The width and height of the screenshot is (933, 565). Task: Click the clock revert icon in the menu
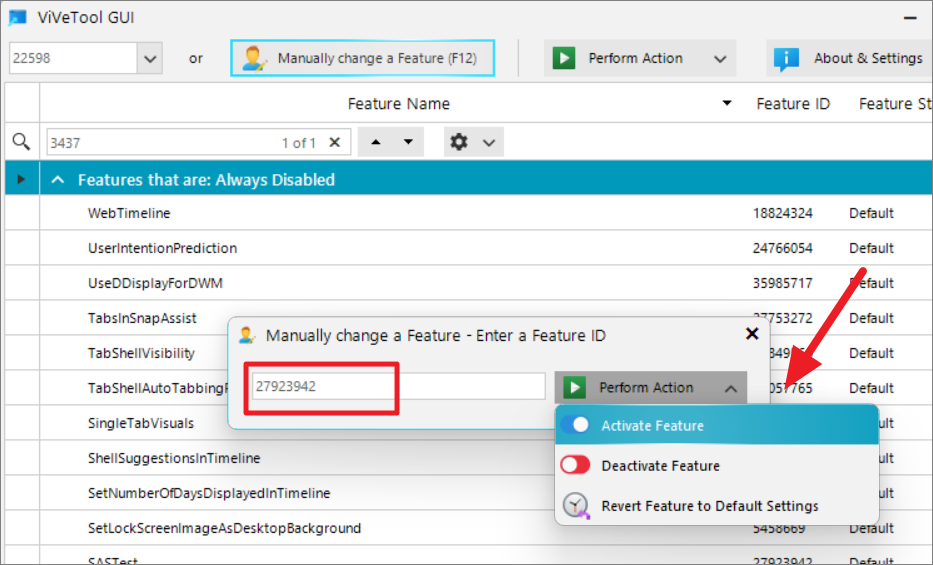(x=575, y=506)
